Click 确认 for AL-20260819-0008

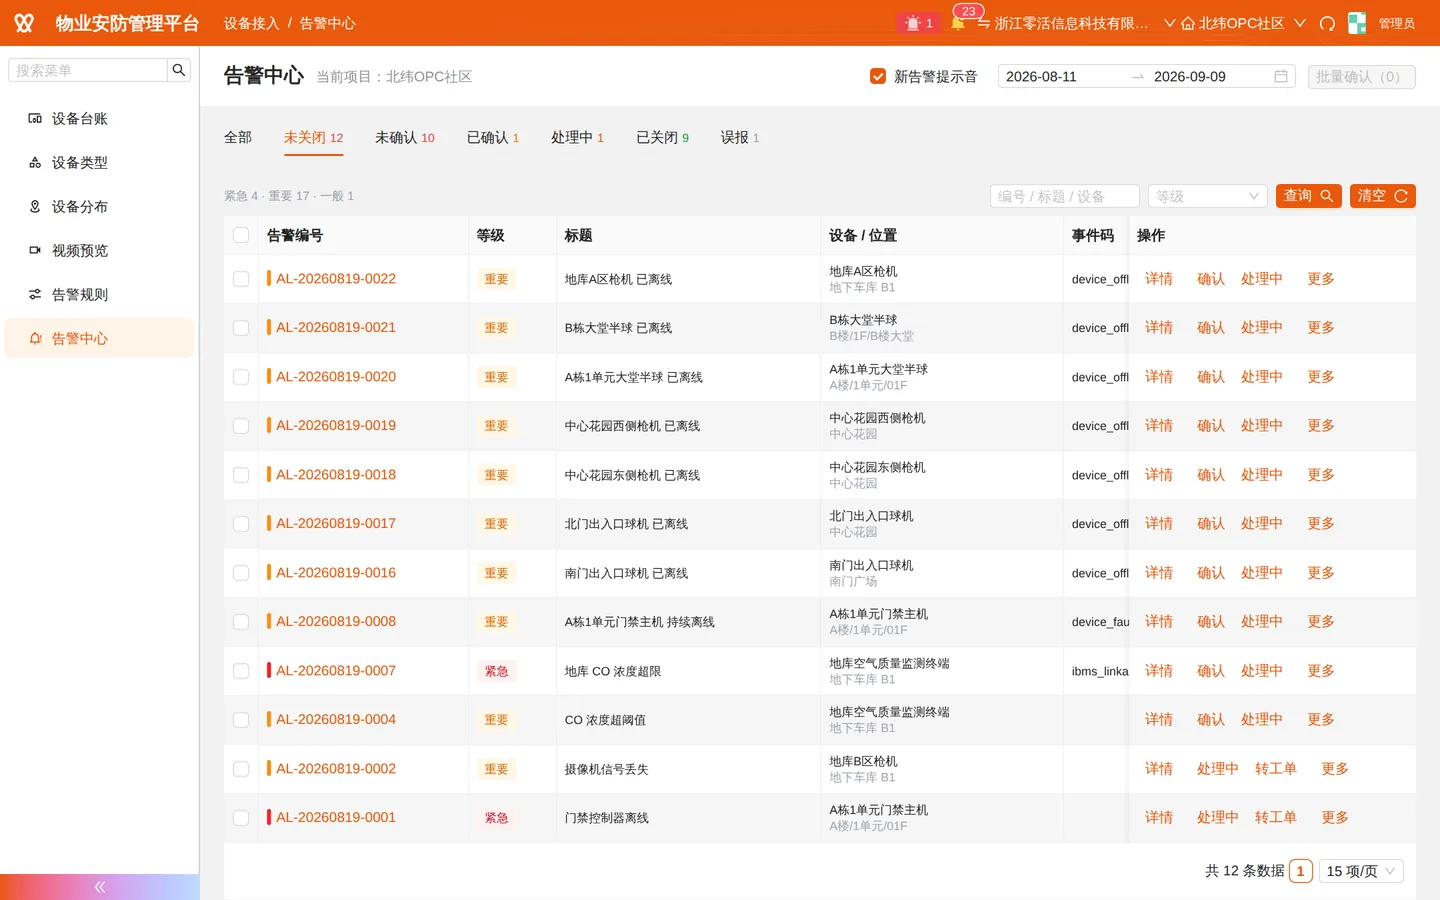click(1211, 622)
